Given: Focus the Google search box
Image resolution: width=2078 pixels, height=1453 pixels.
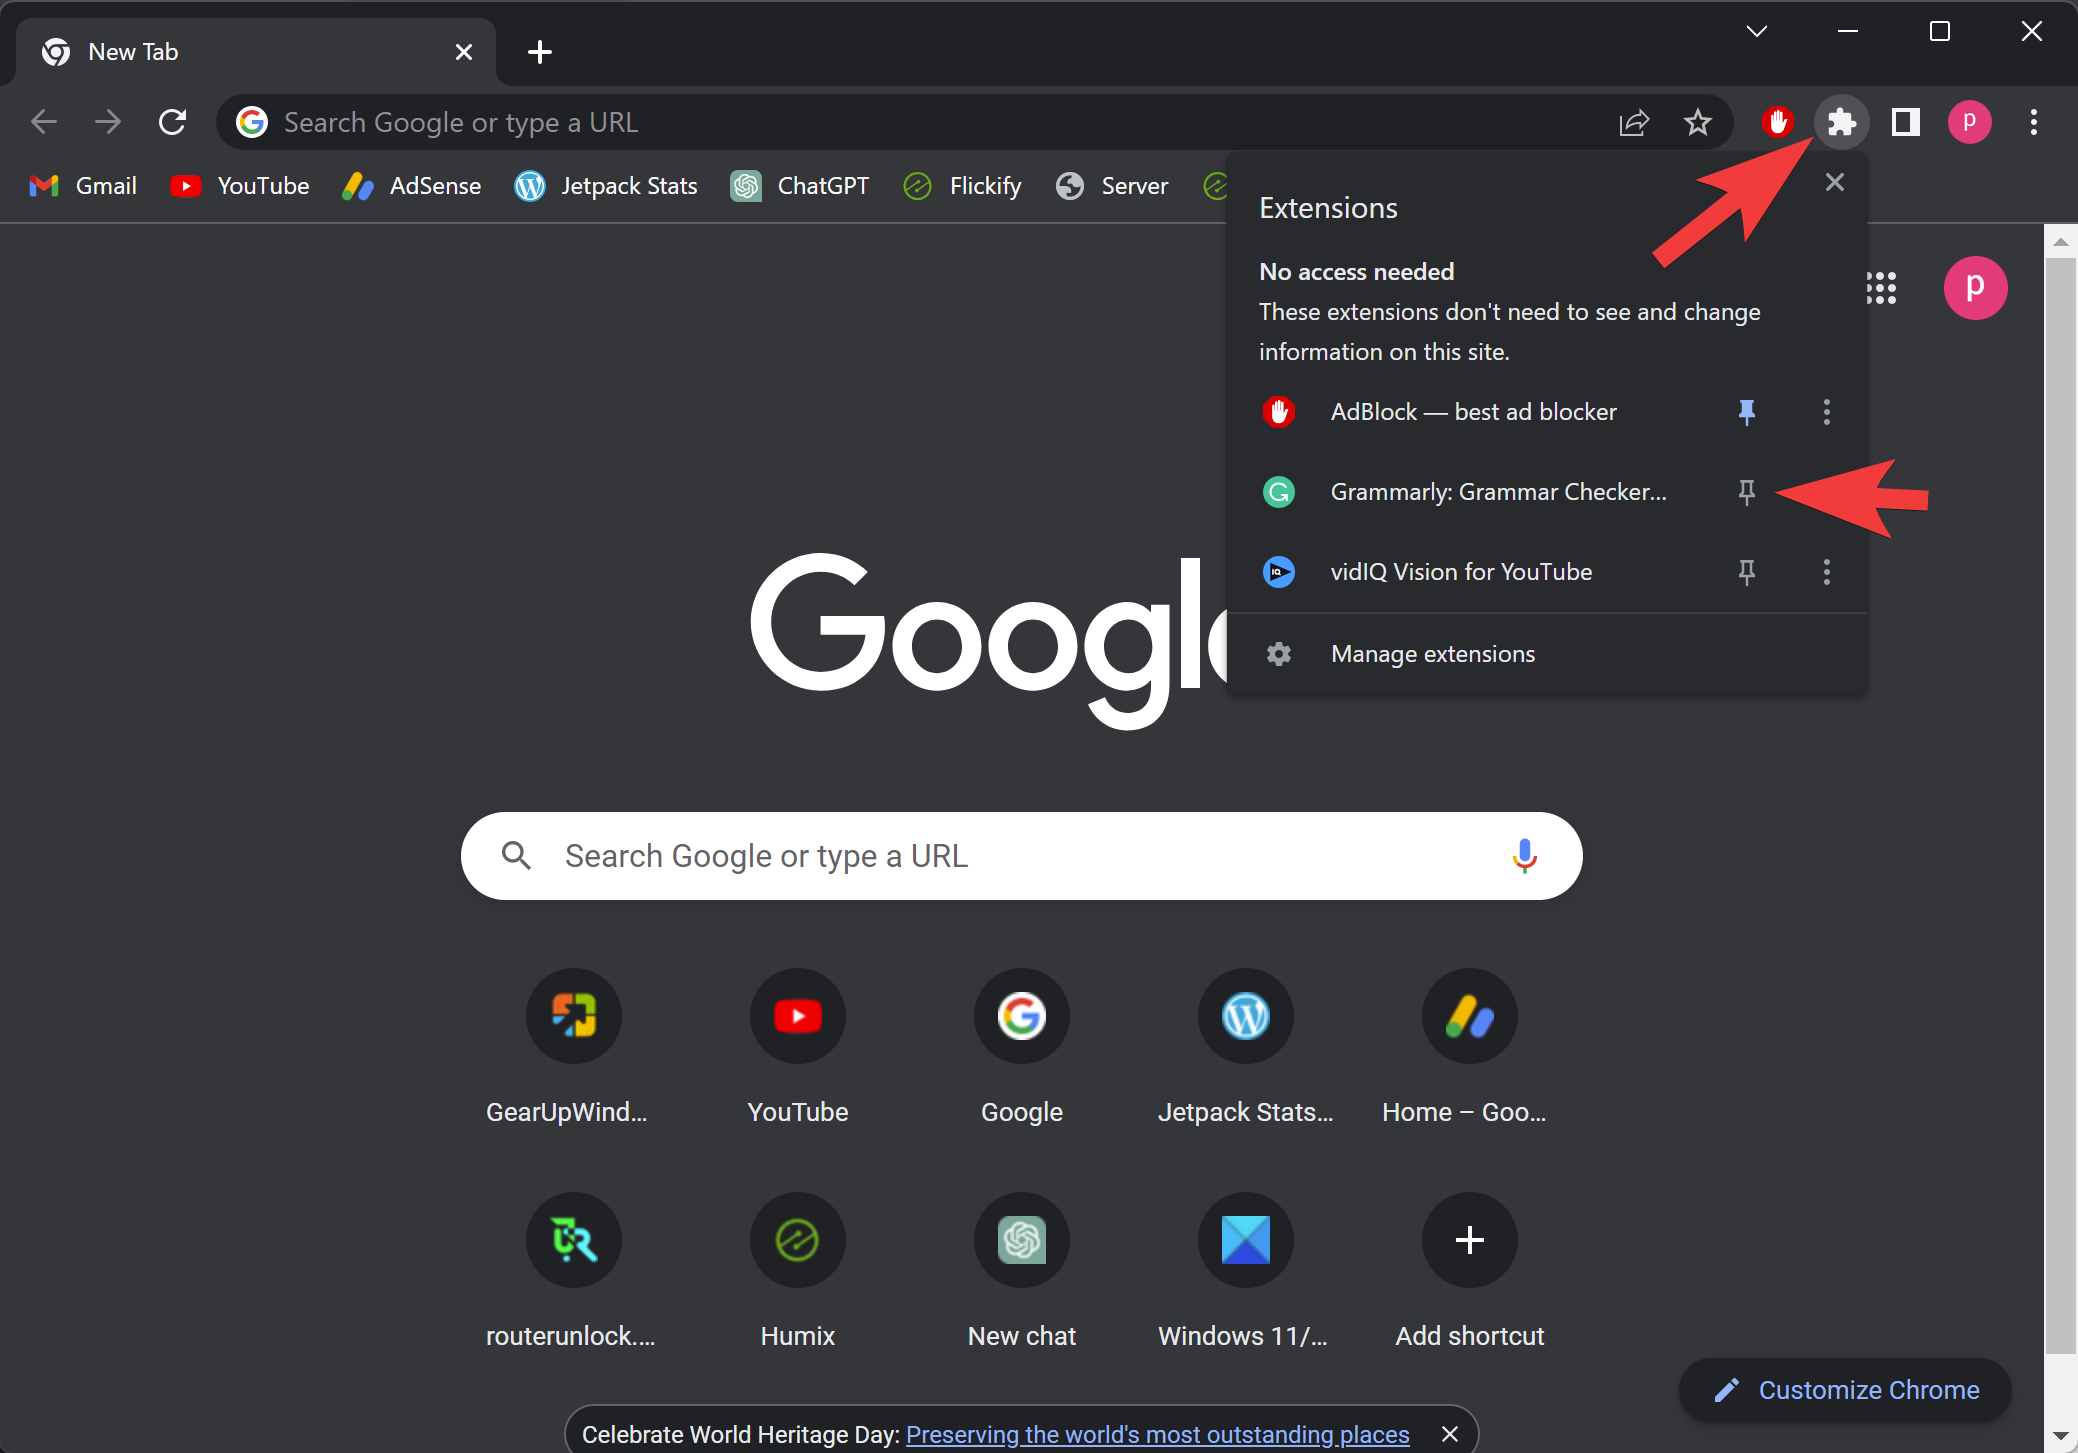Looking at the screenshot, I should coord(1021,856).
